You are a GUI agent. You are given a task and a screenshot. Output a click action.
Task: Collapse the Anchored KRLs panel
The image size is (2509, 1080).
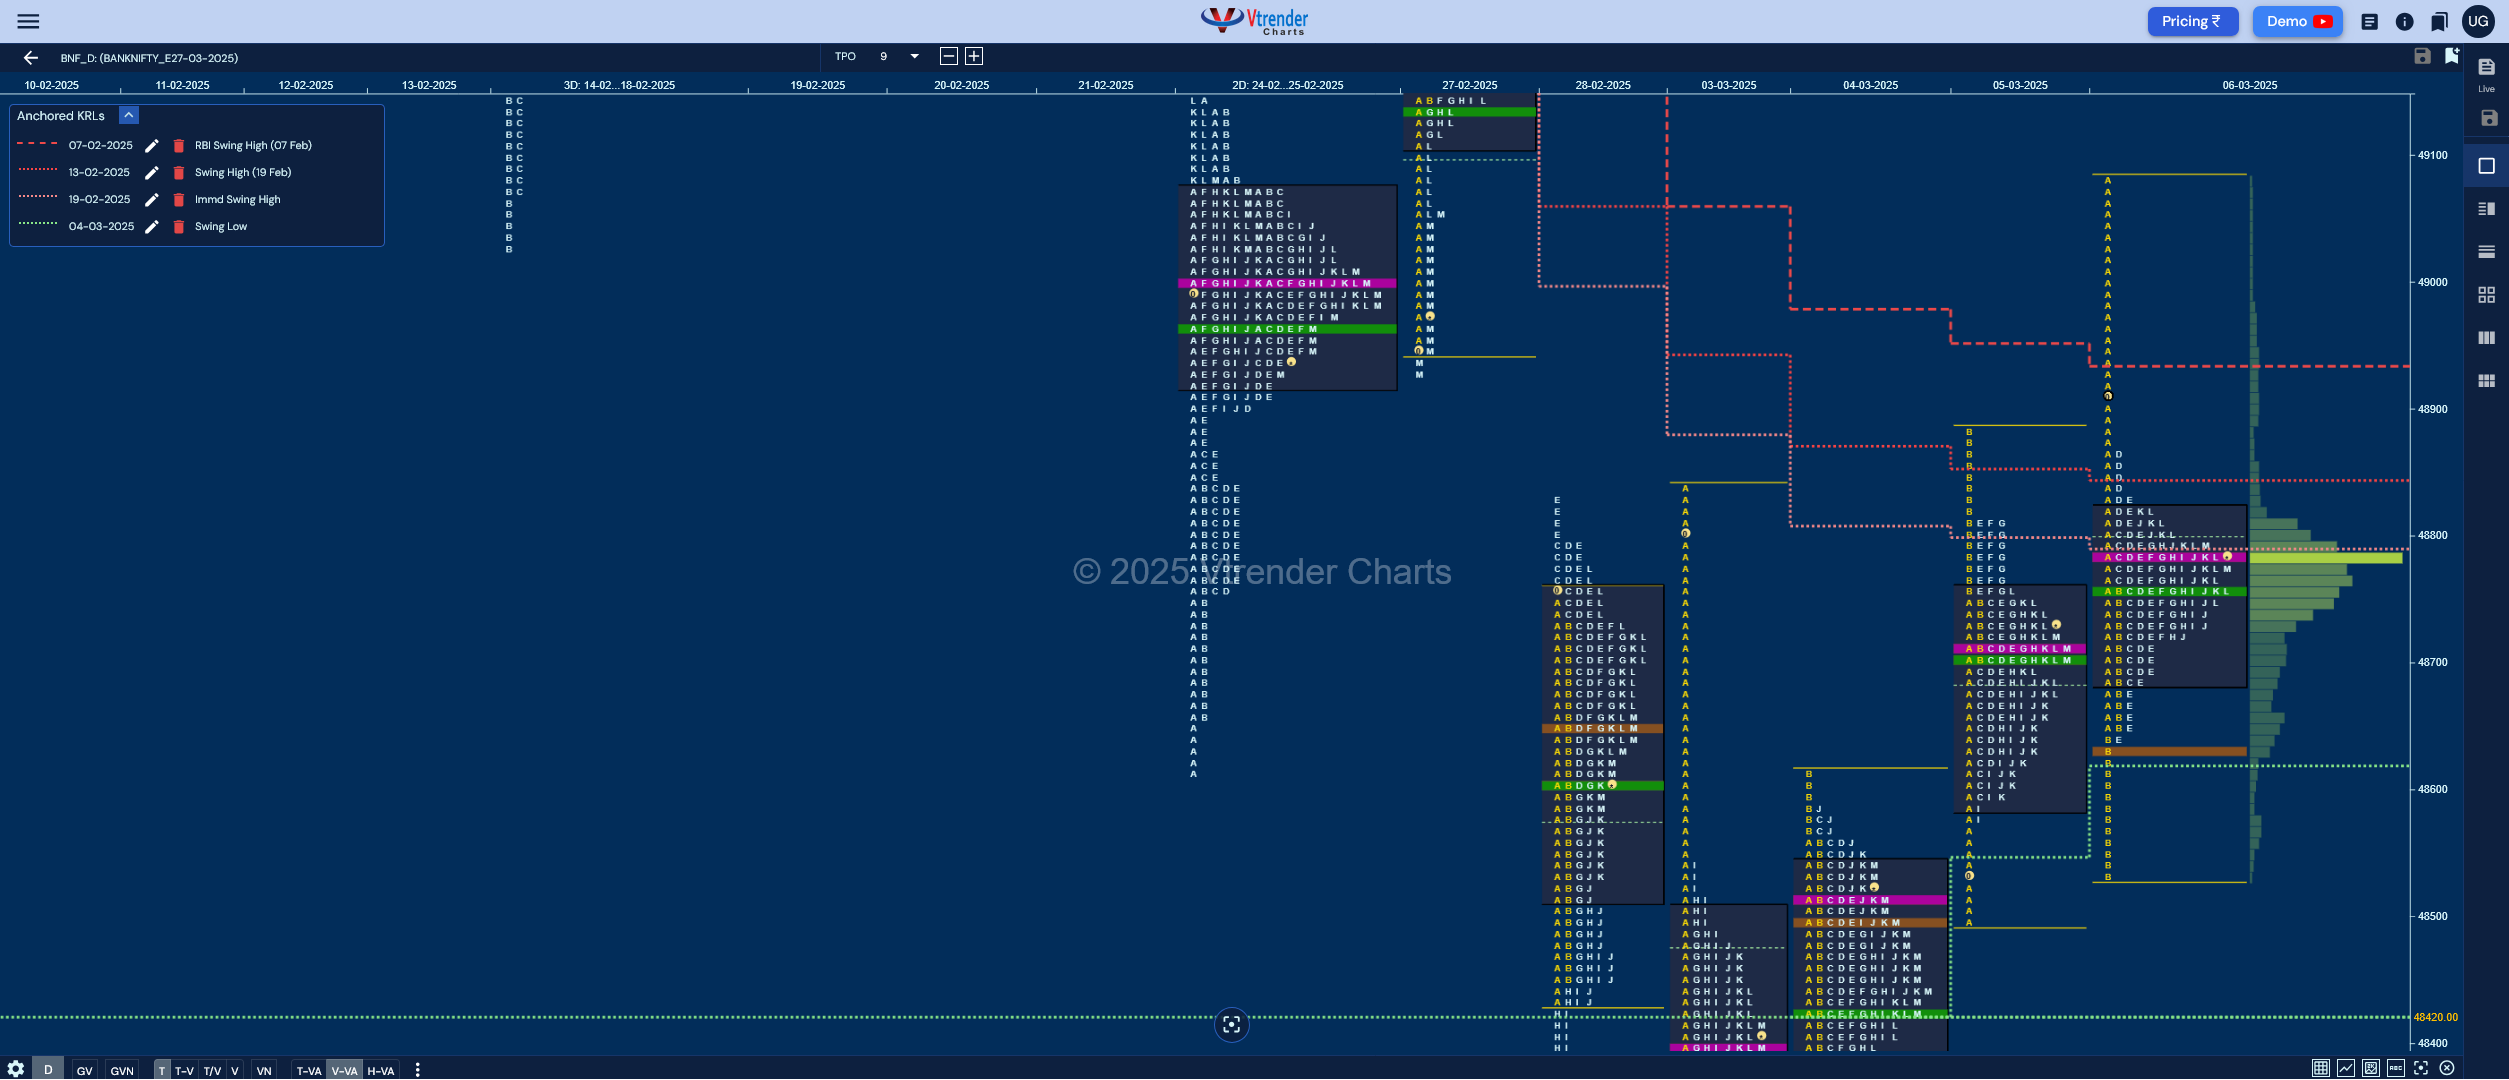[x=129, y=116]
